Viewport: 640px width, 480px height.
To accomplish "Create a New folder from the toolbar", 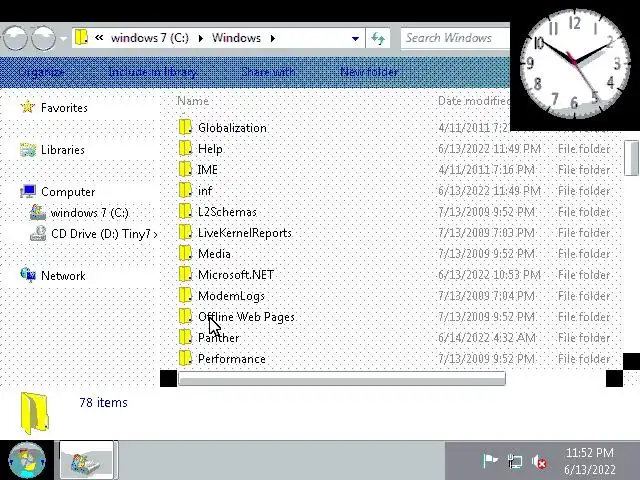I will click(369, 72).
